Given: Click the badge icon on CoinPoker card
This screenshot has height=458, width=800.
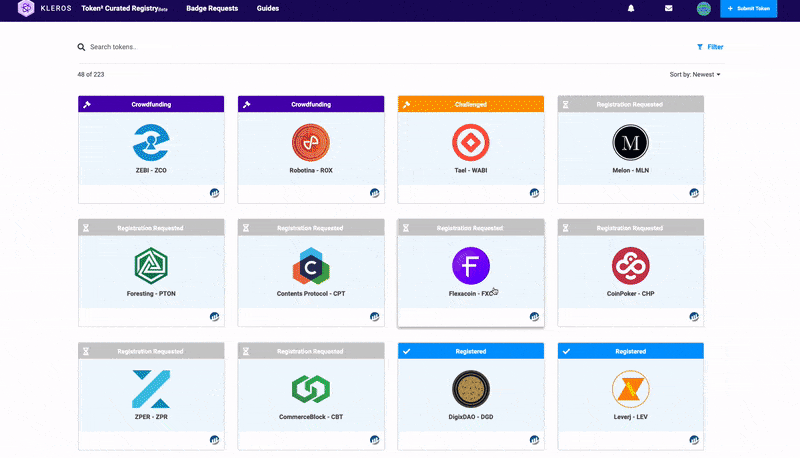Looking at the screenshot, I should (694, 317).
